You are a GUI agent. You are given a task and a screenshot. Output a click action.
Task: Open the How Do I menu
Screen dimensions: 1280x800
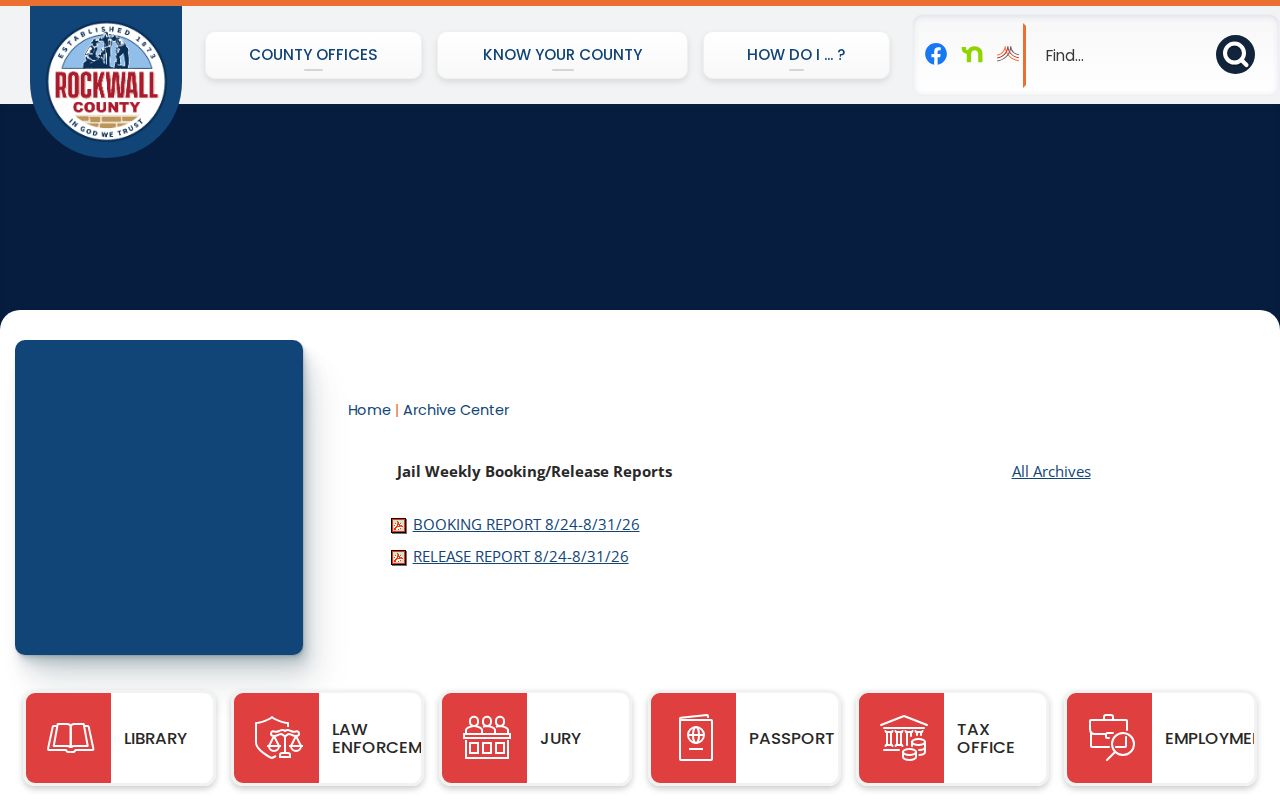[x=796, y=55]
